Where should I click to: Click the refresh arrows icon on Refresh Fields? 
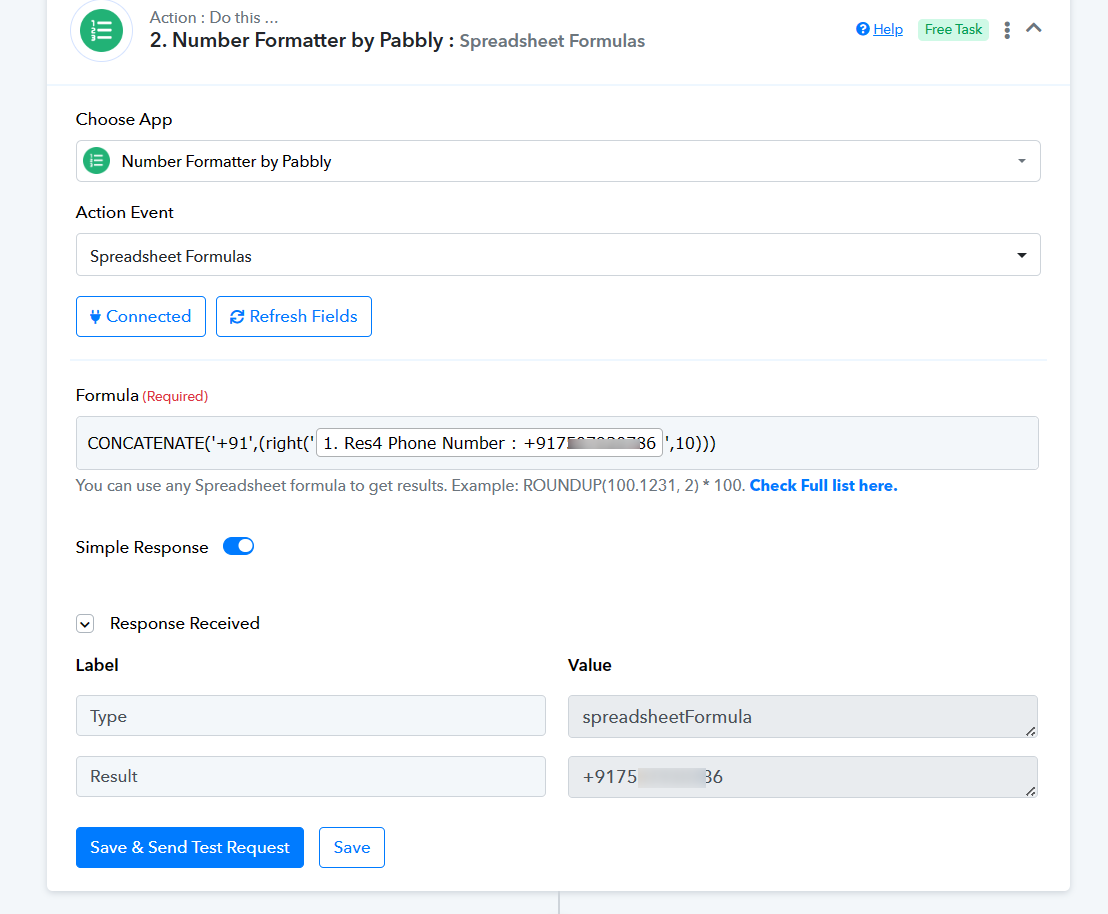(237, 317)
